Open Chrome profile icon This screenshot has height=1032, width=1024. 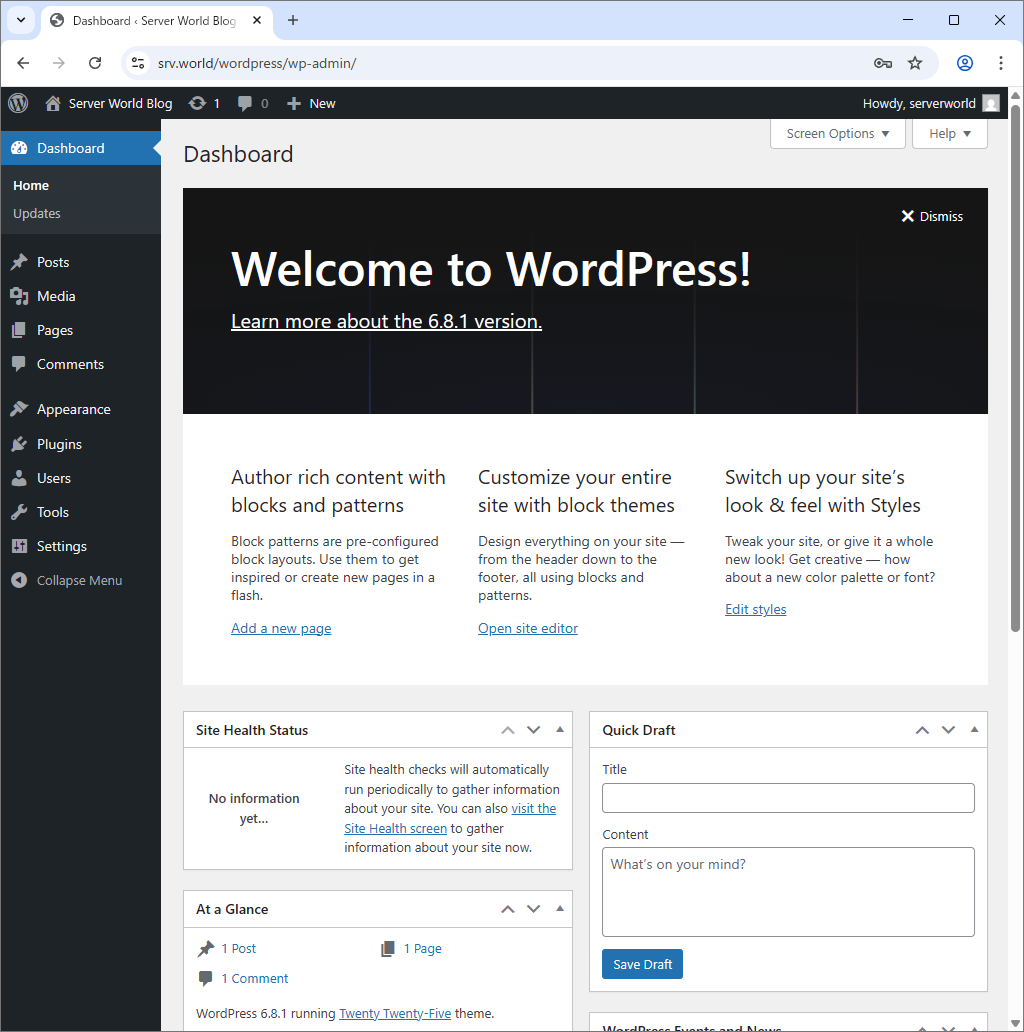click(x=965, y=63)
